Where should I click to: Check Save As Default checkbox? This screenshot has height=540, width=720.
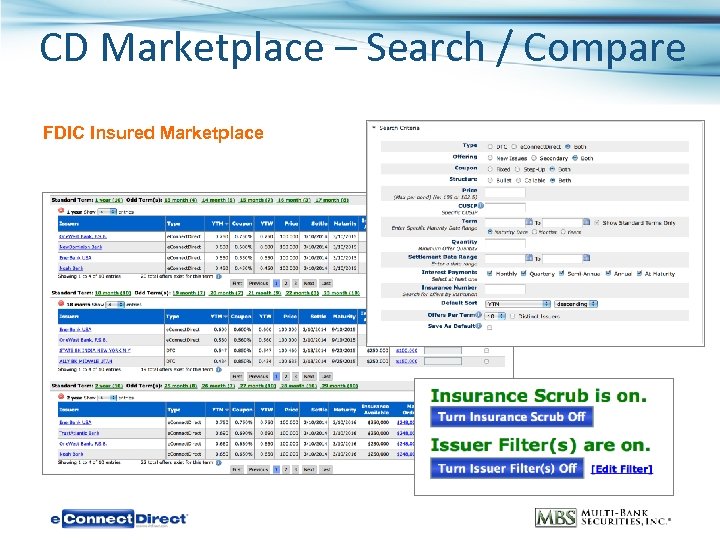tap(489, 327)
